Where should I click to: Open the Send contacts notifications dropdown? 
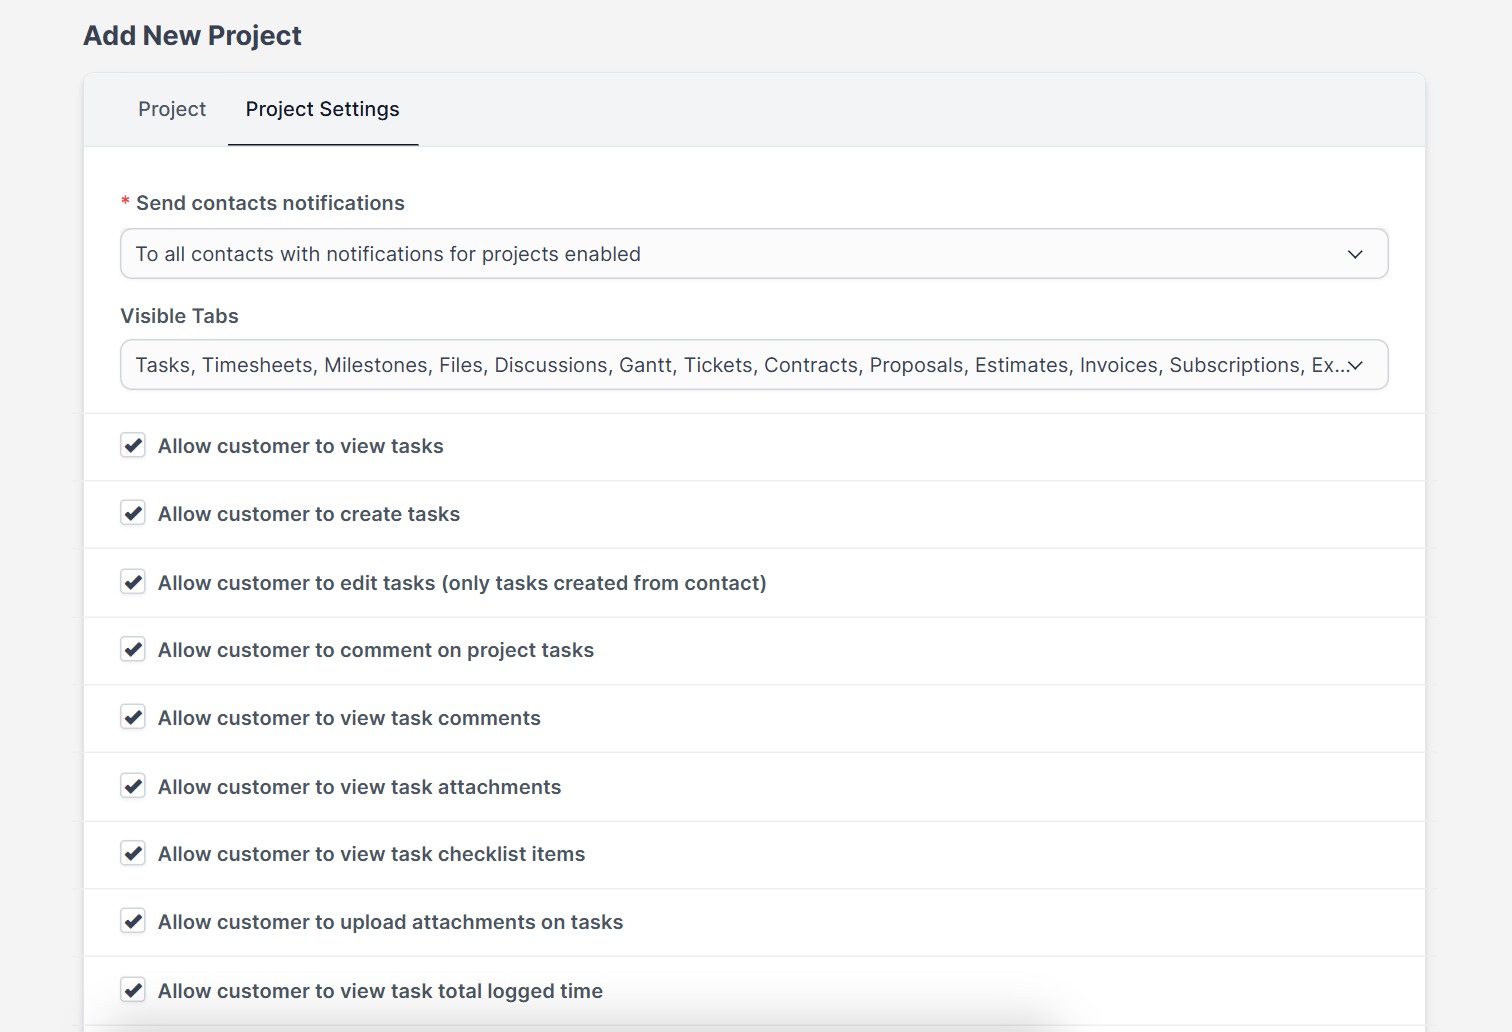click(x=754, y=254)
